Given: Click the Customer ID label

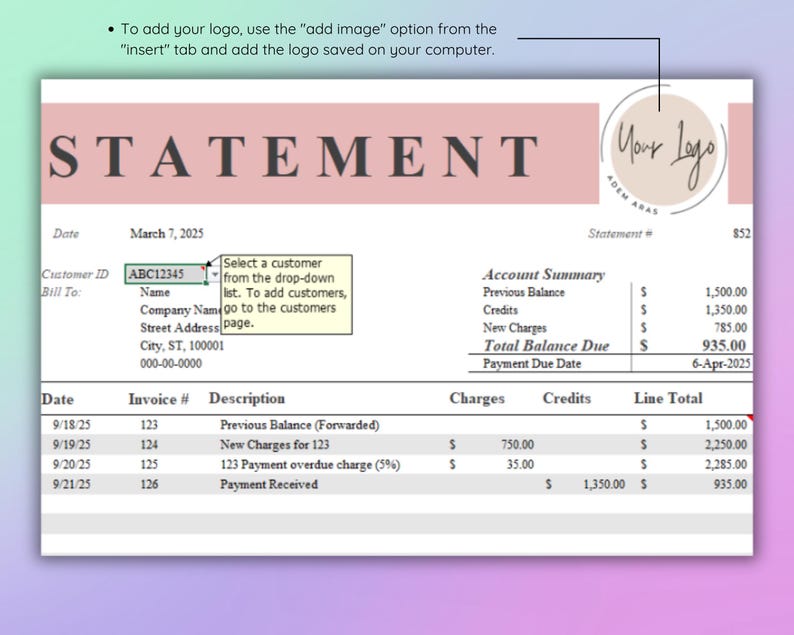Looking at the screenshot, I should pos(75,274).
